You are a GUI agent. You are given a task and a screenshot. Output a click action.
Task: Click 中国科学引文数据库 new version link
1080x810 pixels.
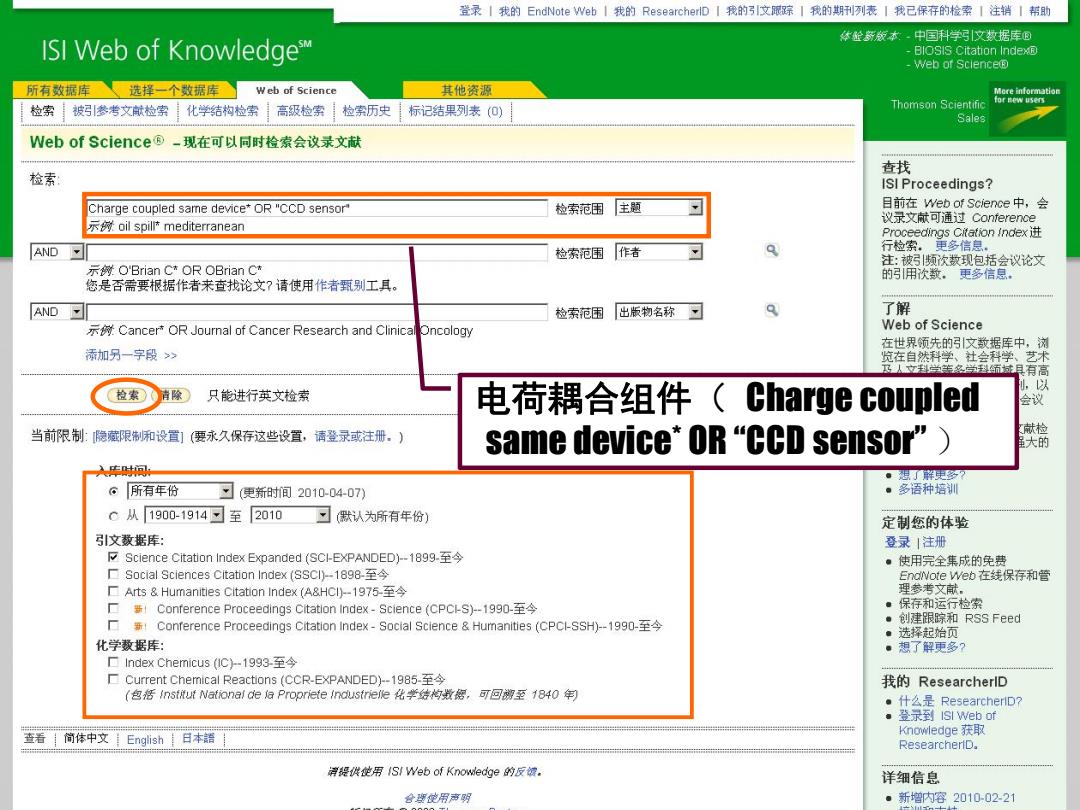[x=973, y=36]
